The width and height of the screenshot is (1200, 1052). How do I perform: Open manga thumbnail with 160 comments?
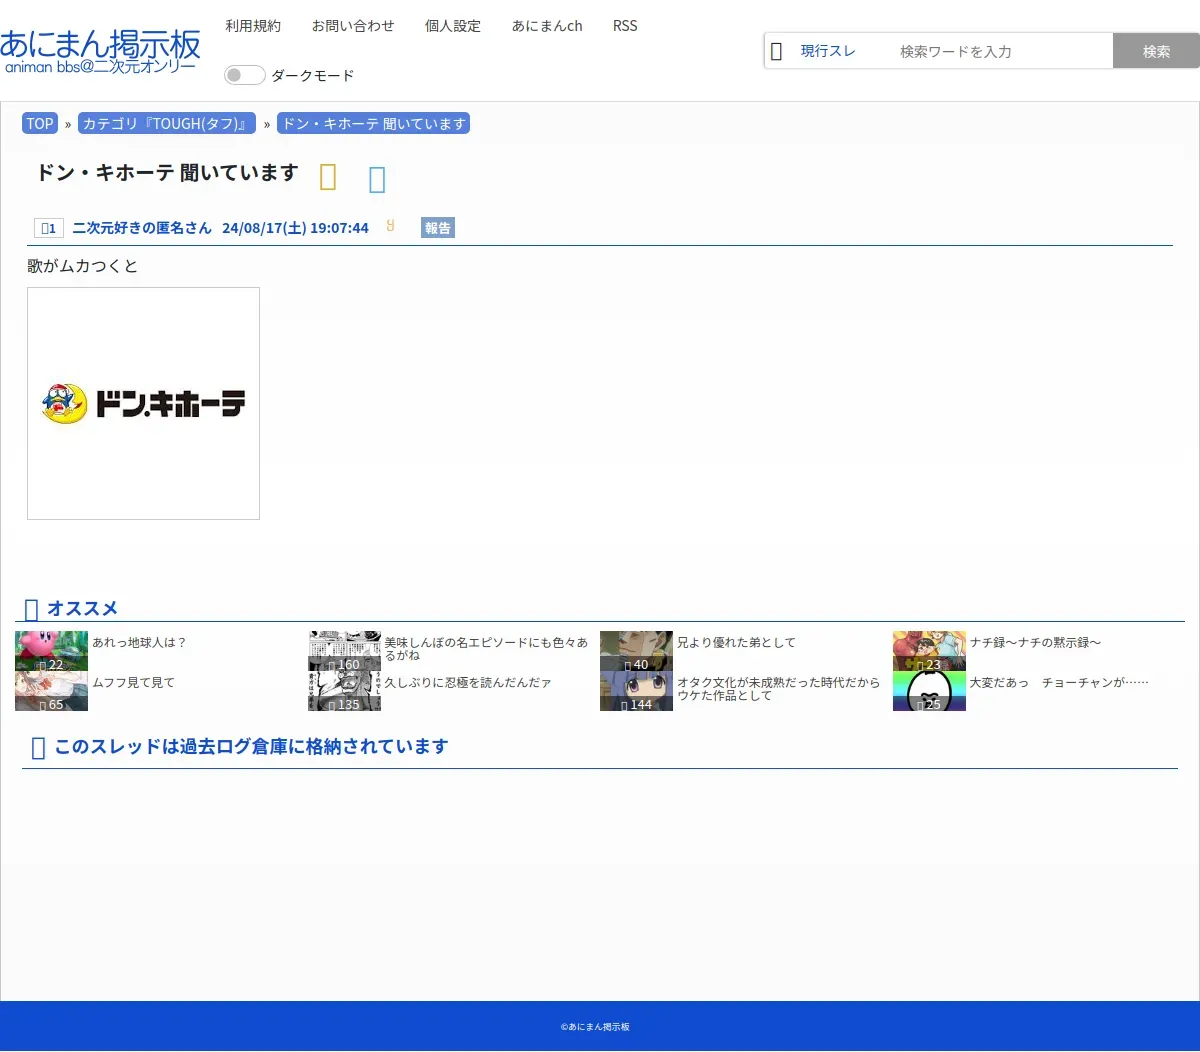coord(344,651)
